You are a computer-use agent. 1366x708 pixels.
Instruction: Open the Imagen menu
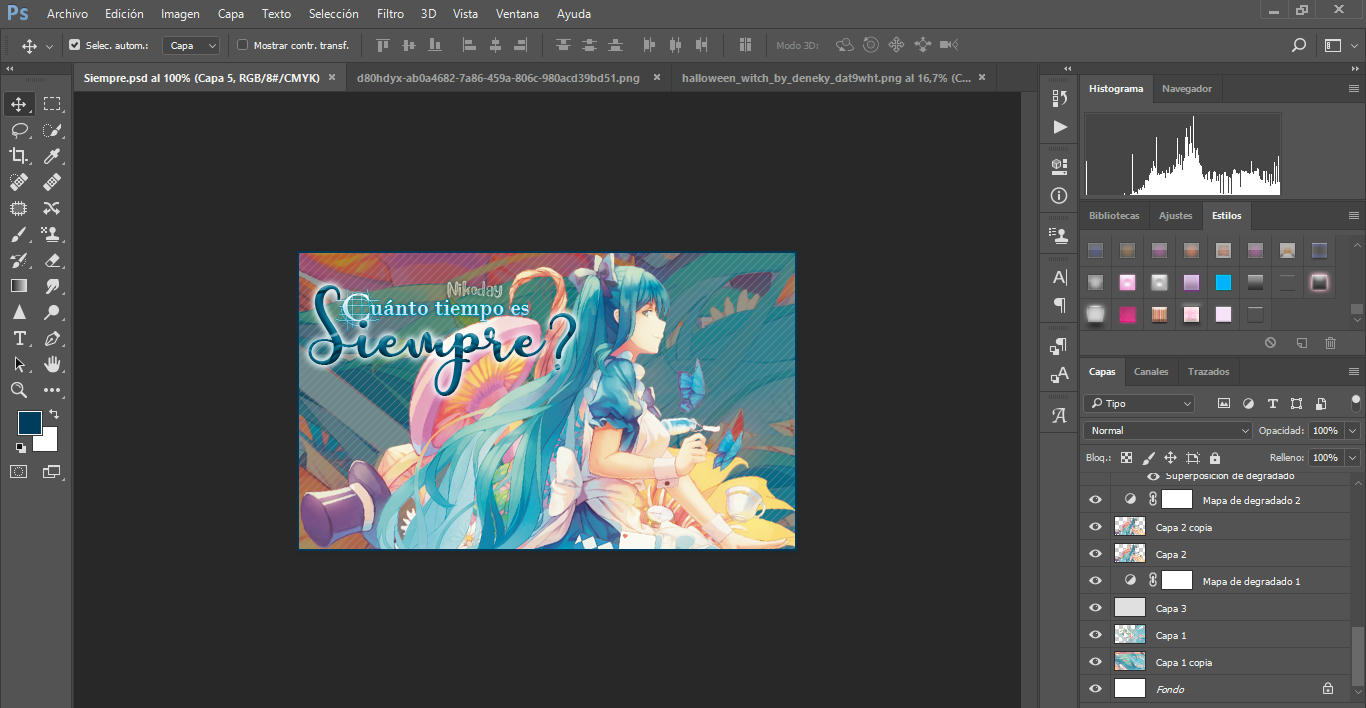point(180,14)
